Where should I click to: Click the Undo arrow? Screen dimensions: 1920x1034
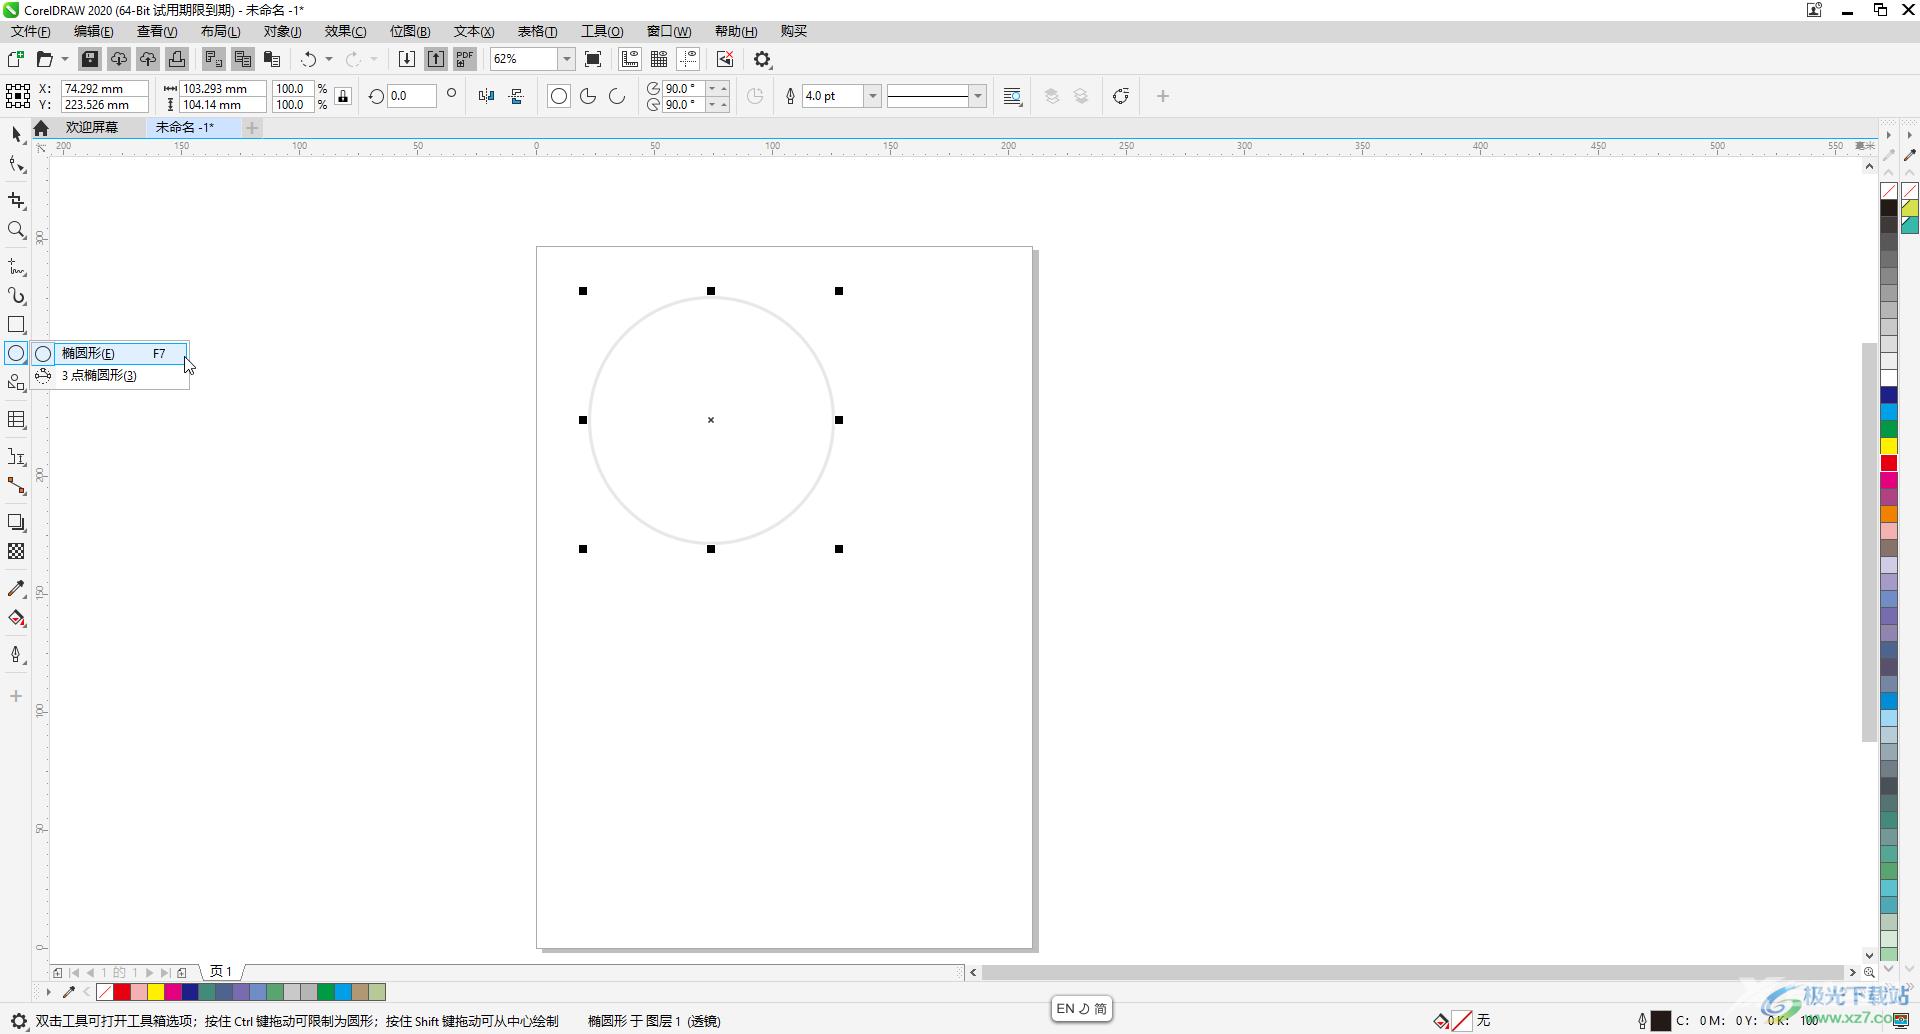tap(309, 59)
